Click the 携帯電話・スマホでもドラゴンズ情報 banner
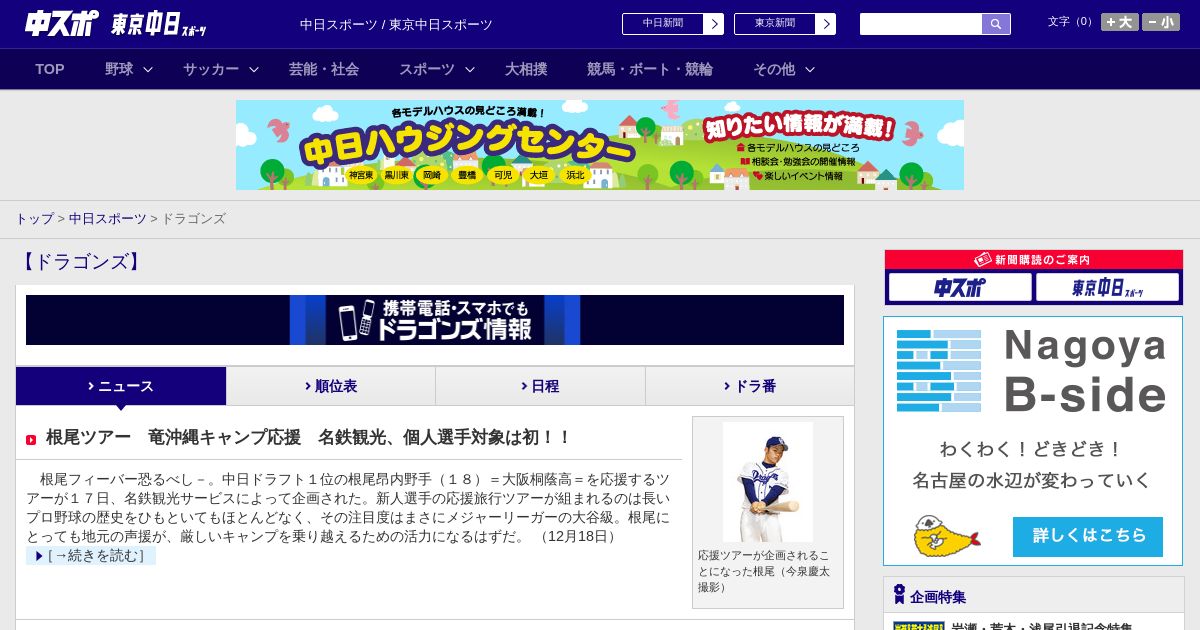1200x630 pixels. 435,320
